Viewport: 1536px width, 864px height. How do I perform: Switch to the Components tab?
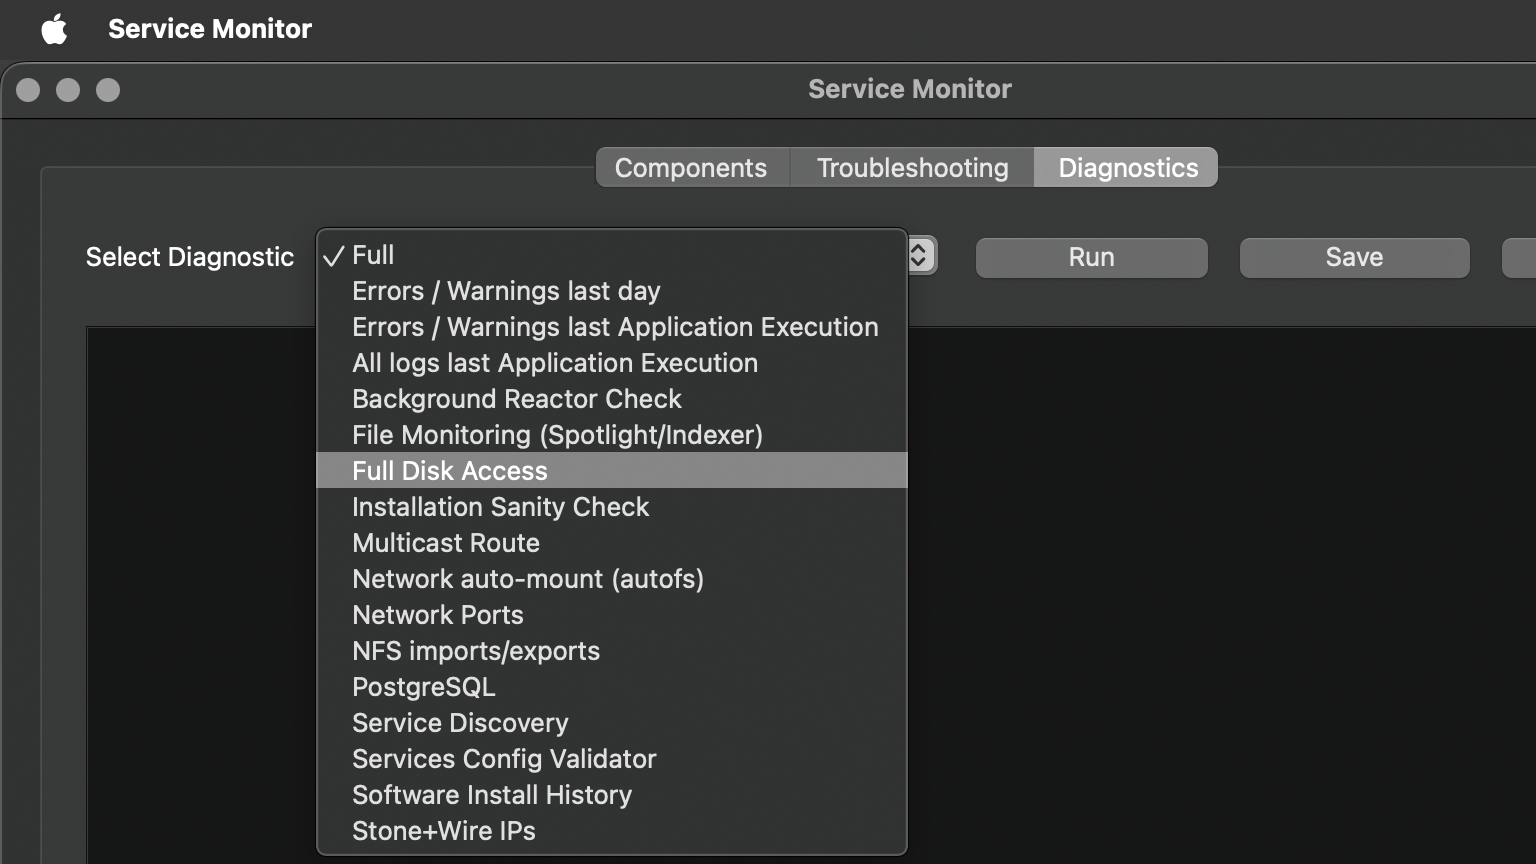(691, 168)
